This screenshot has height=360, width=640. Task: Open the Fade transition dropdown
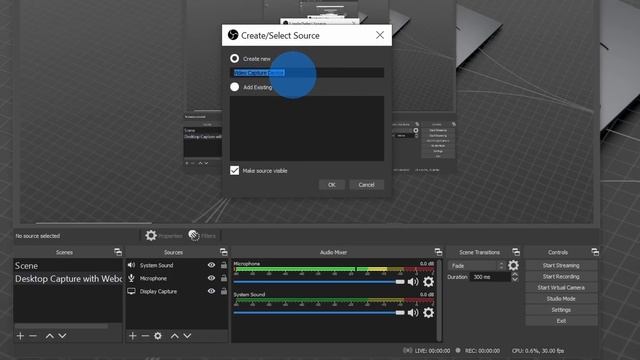(477, 266)
